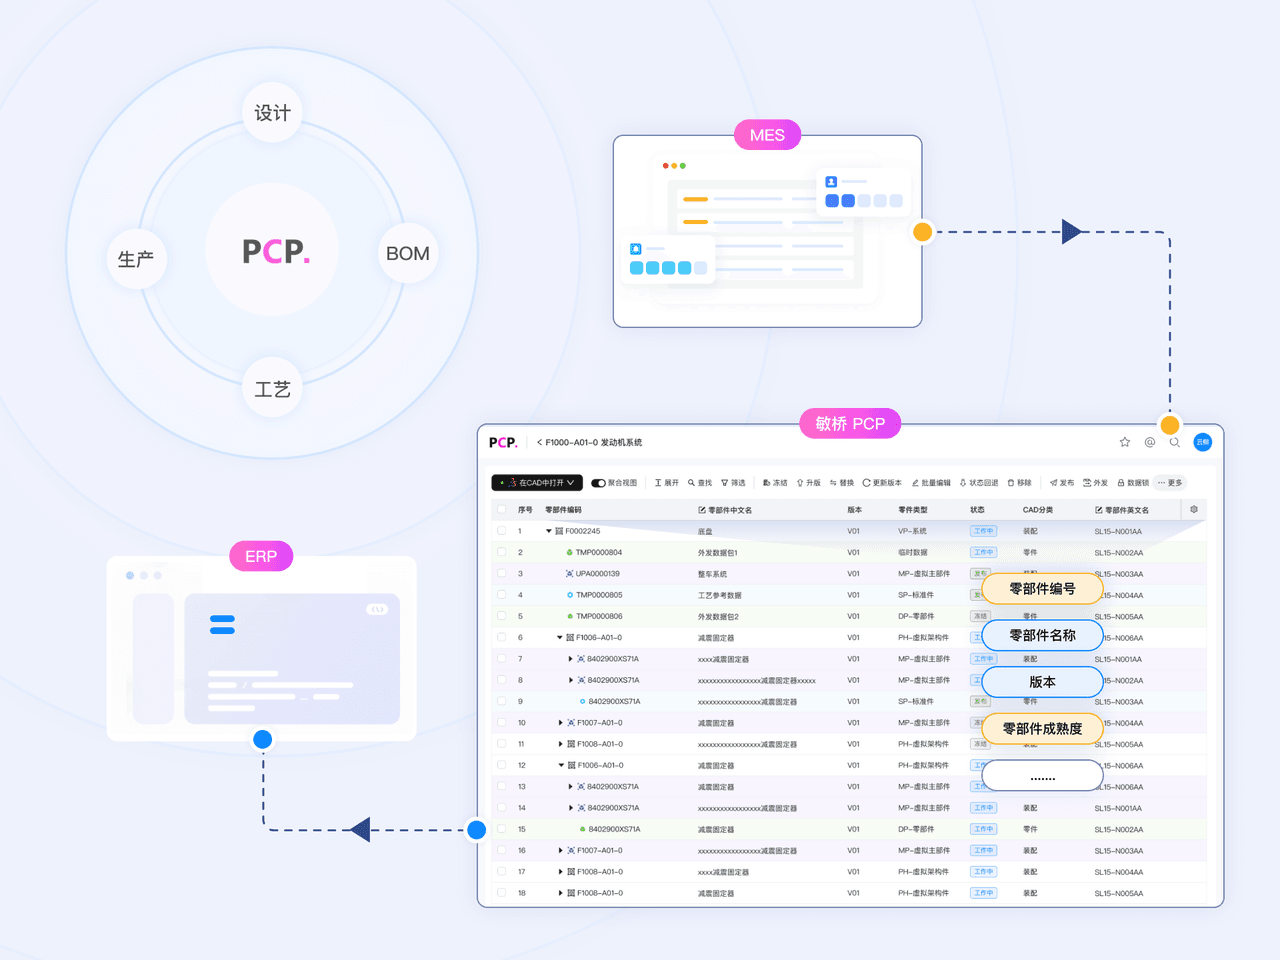
Task: Click the 移除 trash tool
Action: (x=1019, y=483)
